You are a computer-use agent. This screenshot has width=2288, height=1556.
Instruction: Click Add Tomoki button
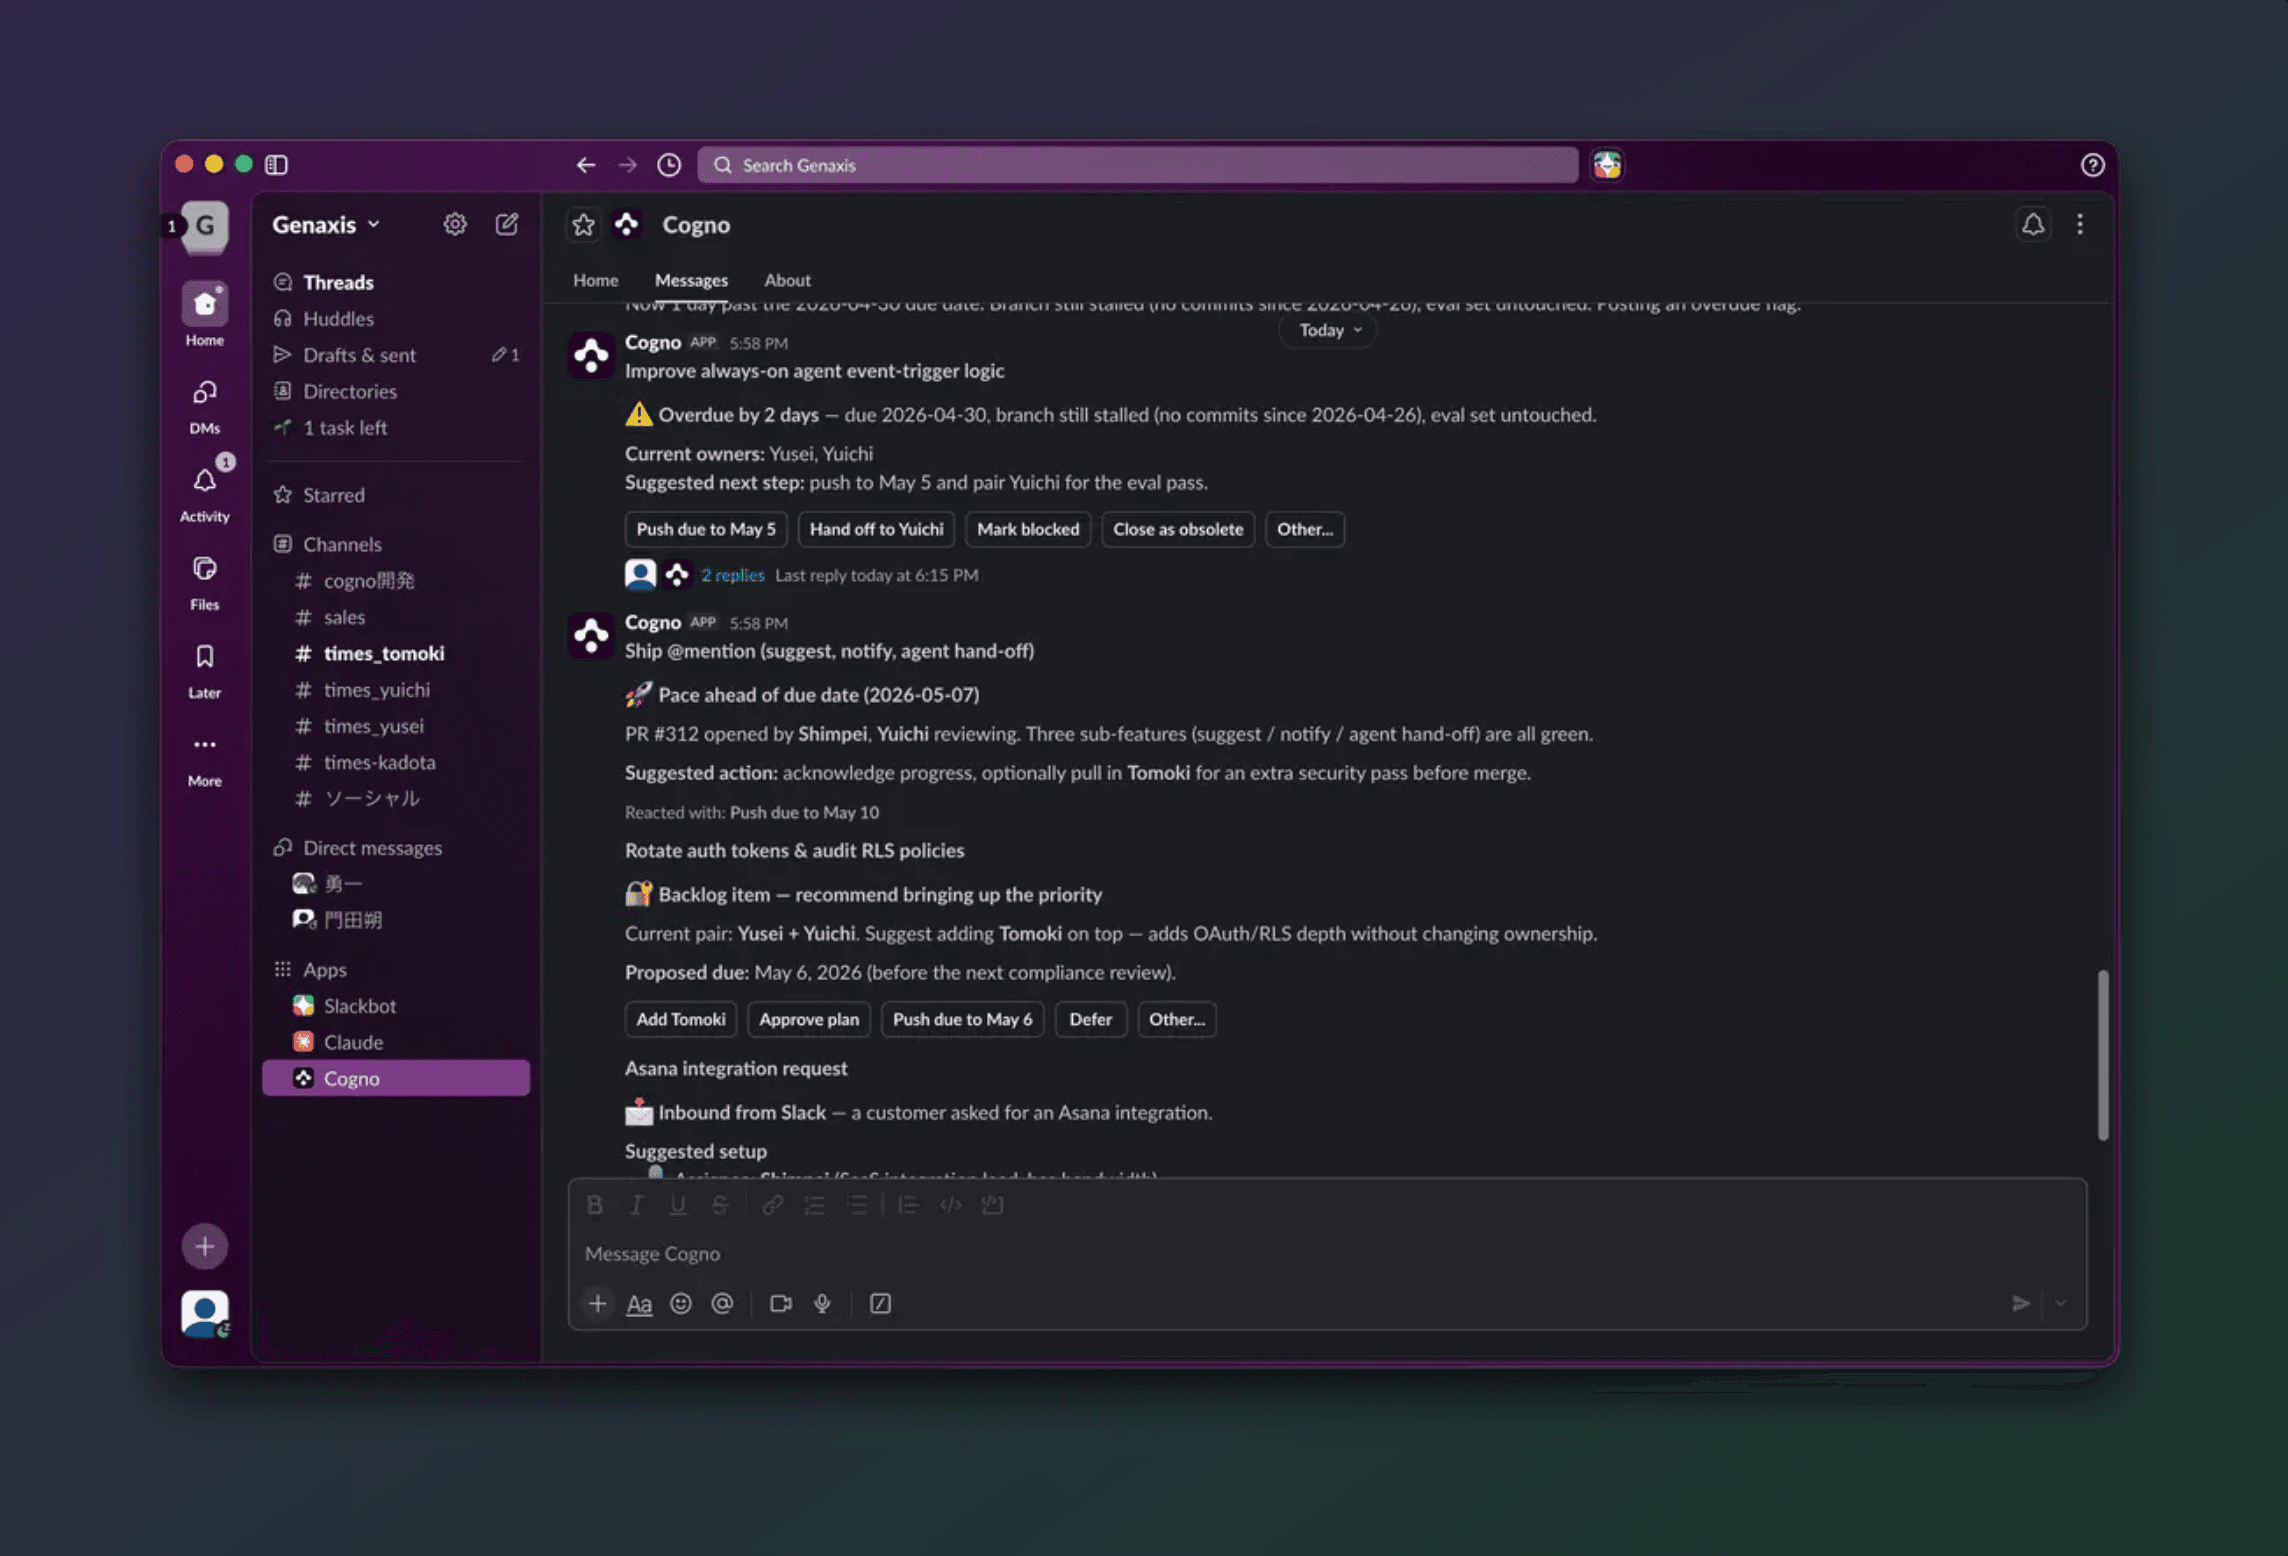point(681,1019)
